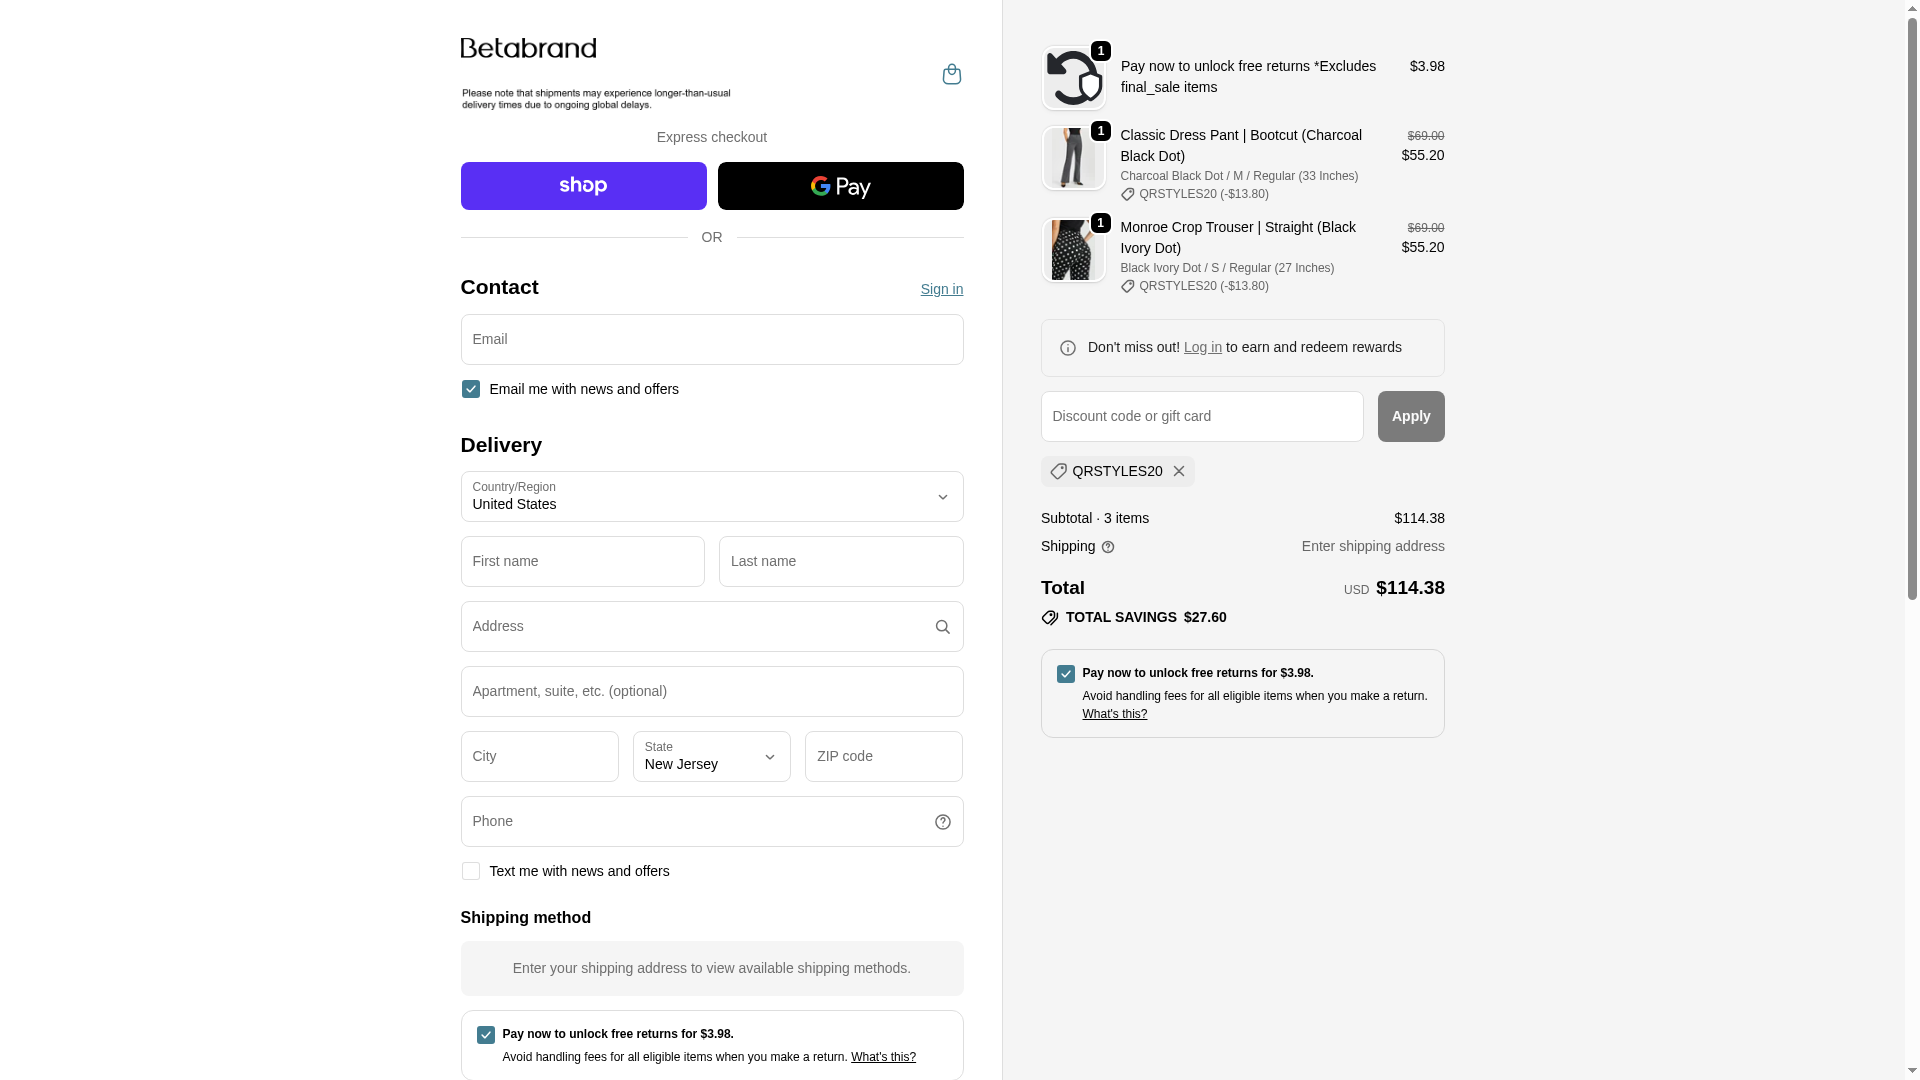Click the rewards info circle icon
The width and height of the screenshot is (1920, 1080).
1068,348
